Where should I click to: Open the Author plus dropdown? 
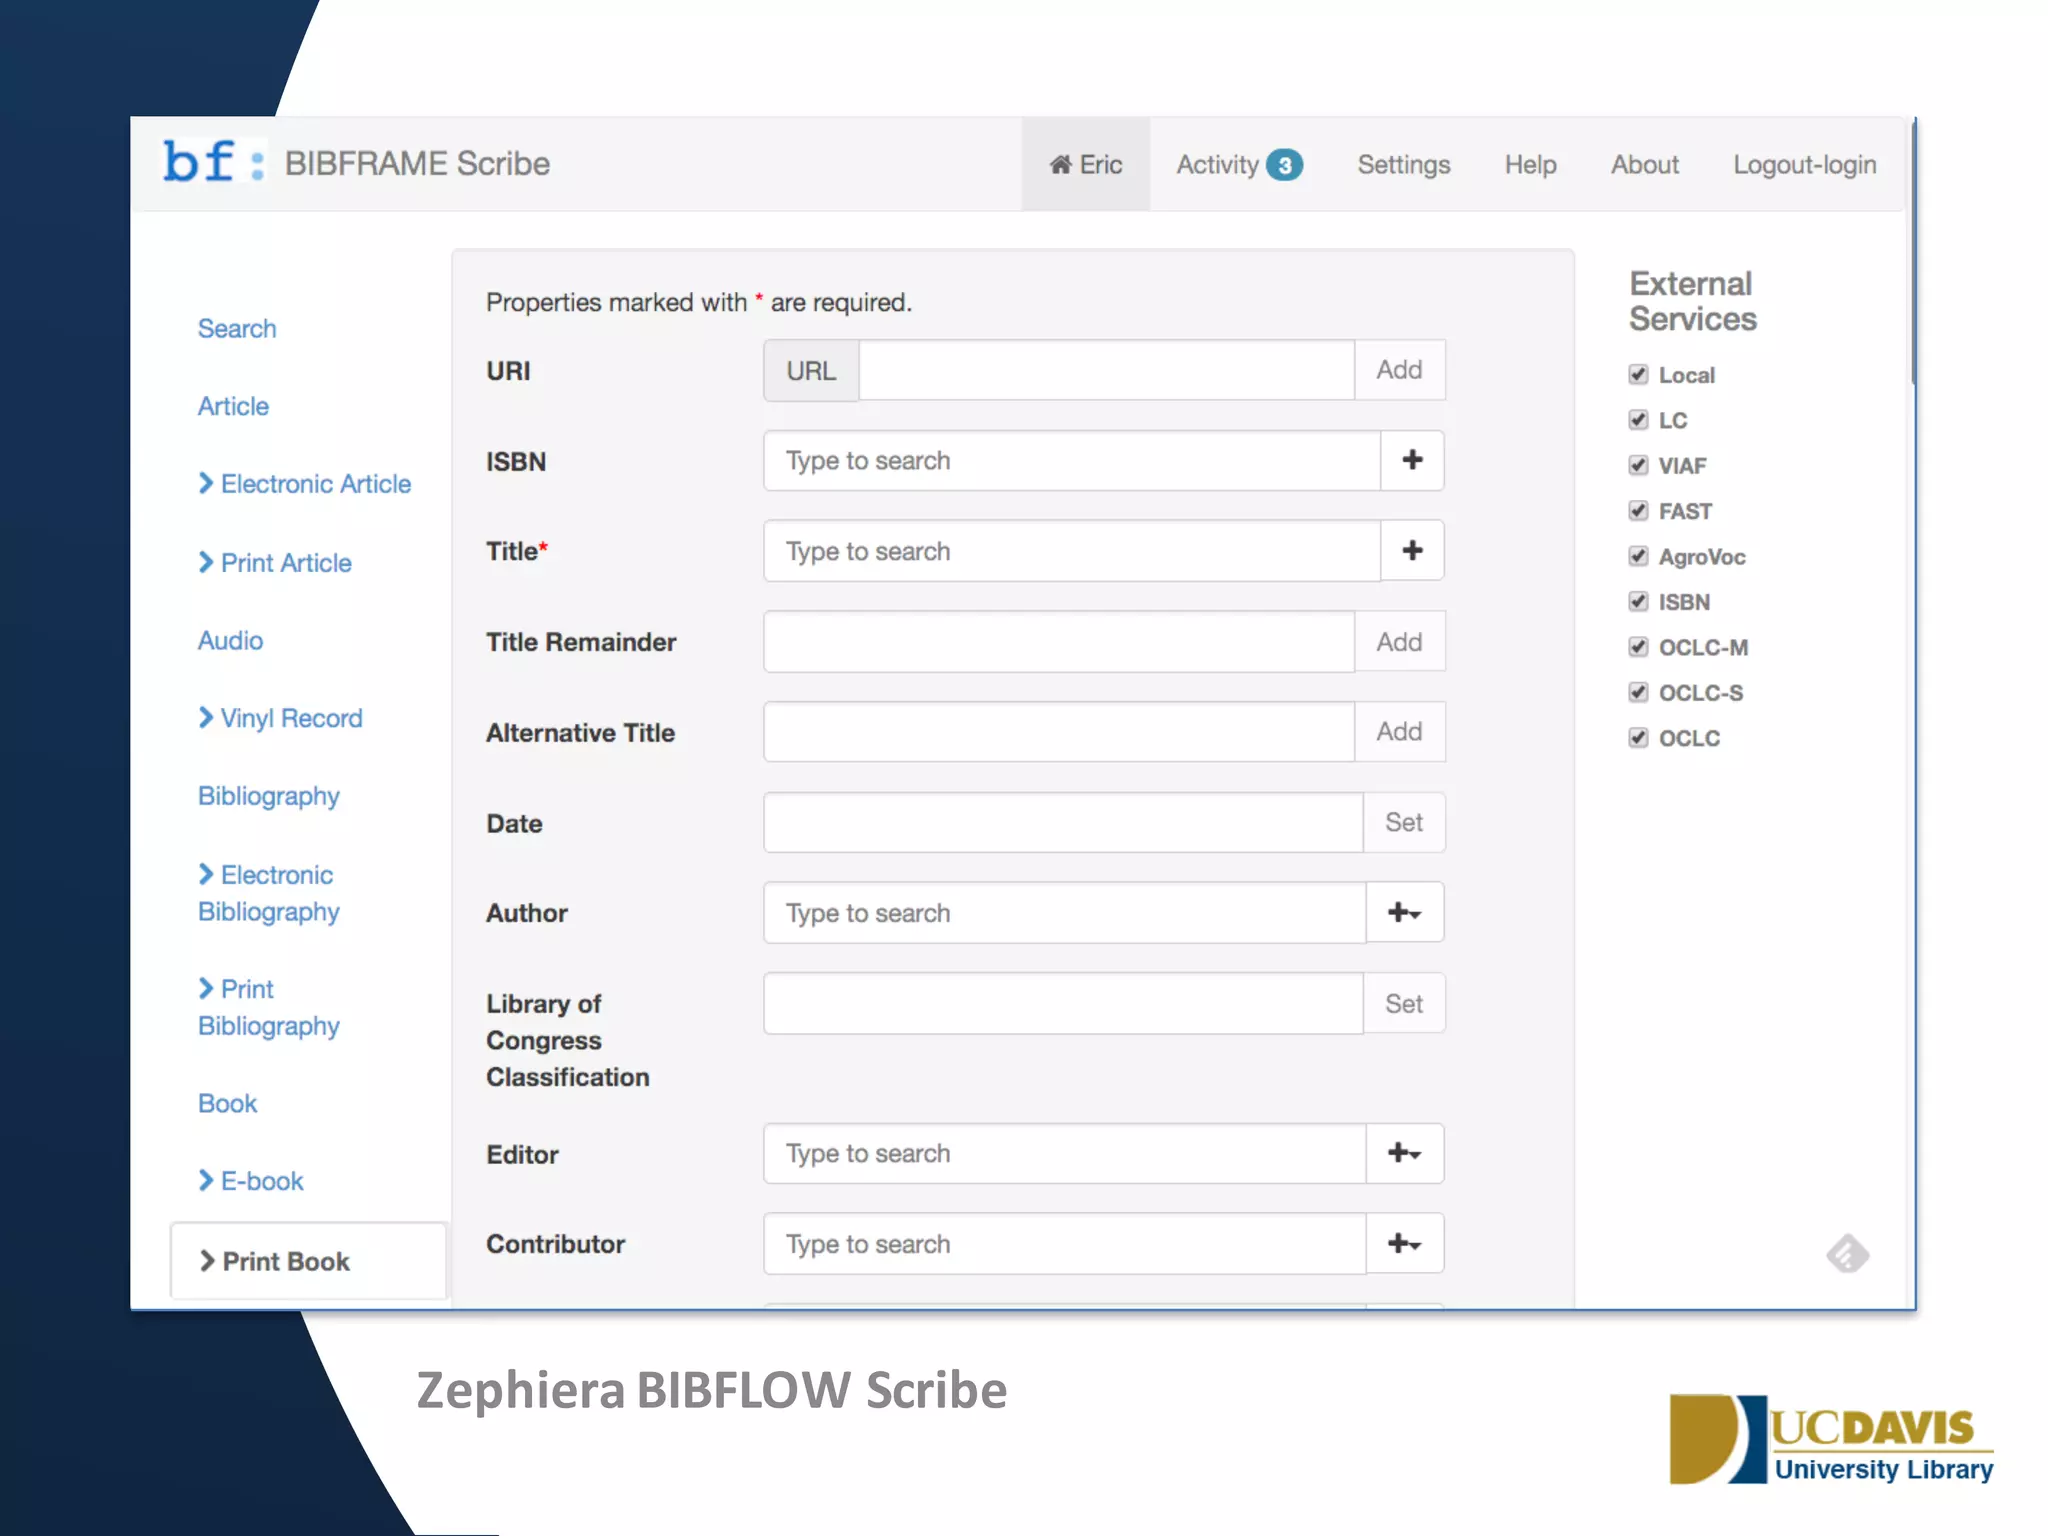(1405, 912)
